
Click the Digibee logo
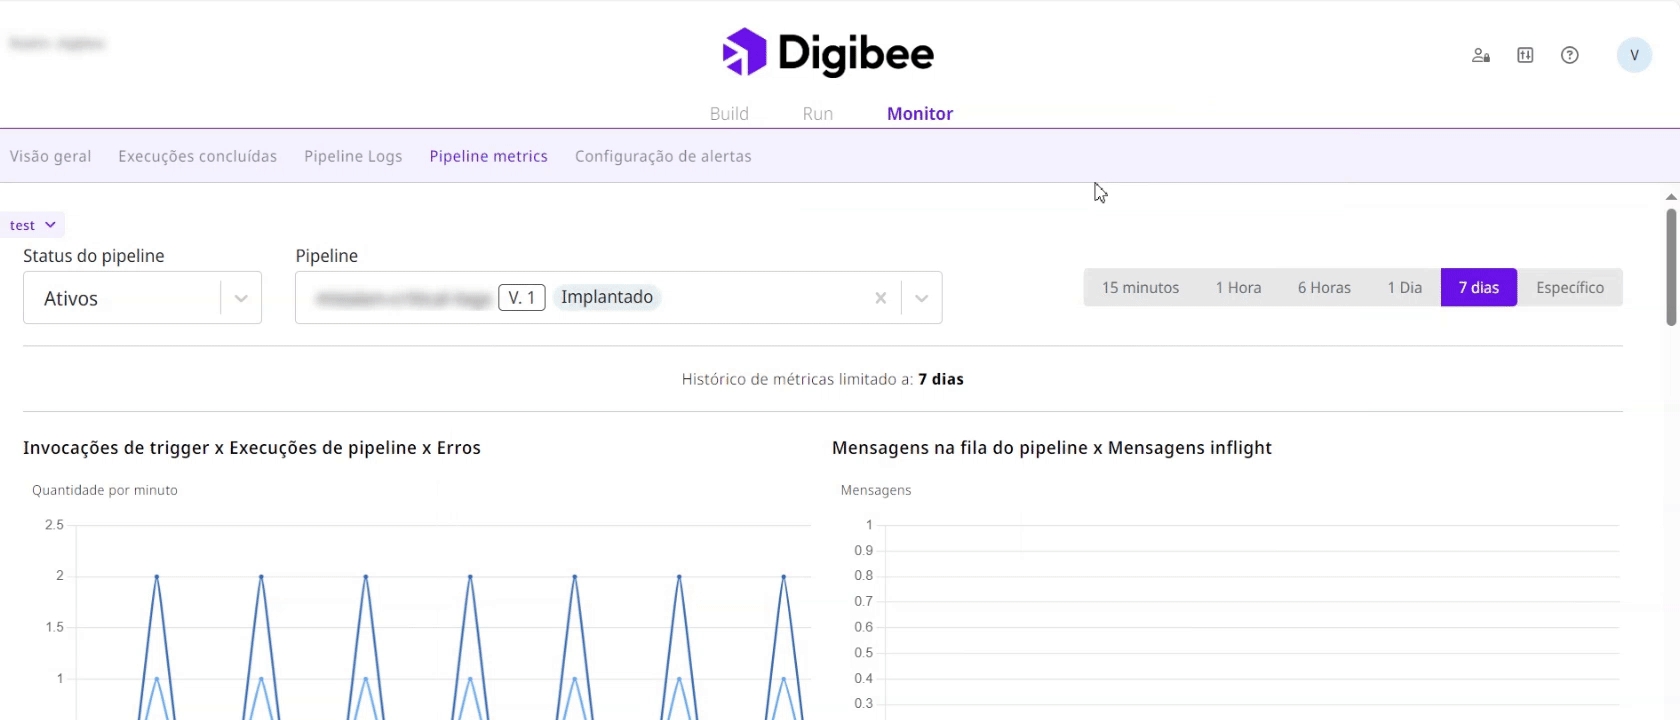click(828, 53)
